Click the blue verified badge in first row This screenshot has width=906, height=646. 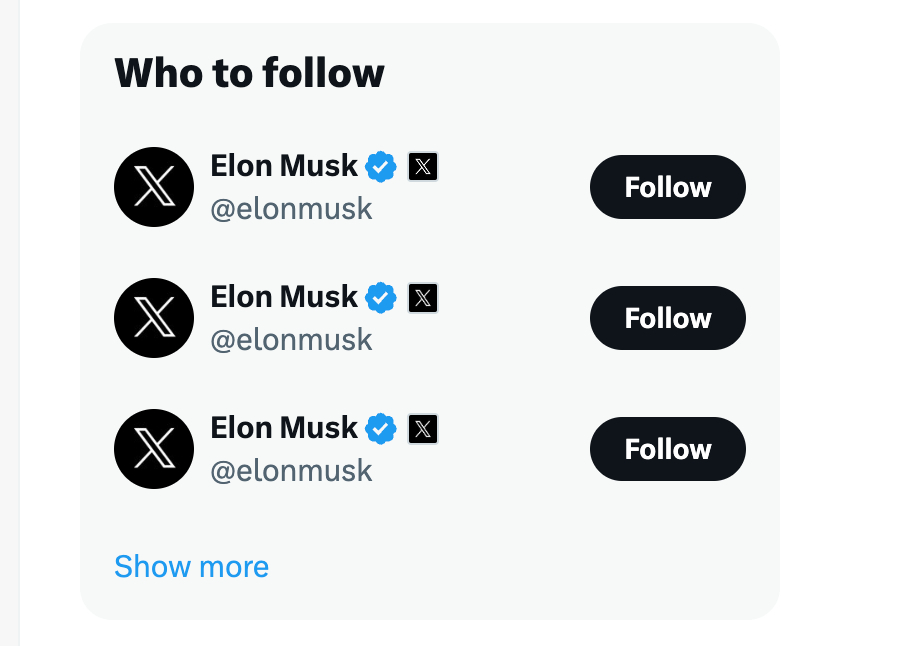coord(381,166)
